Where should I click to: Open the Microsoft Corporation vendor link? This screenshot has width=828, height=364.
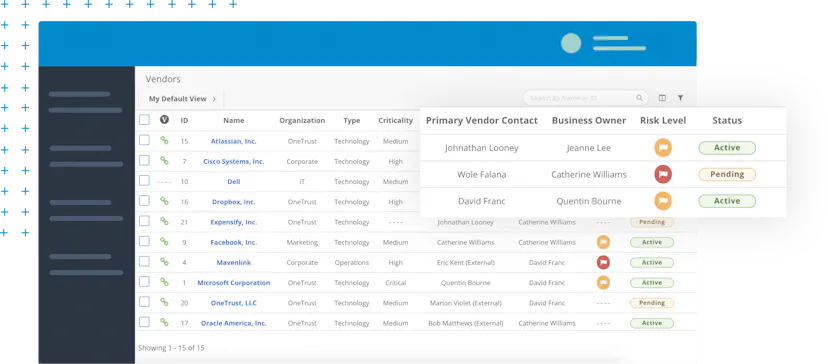233,283
